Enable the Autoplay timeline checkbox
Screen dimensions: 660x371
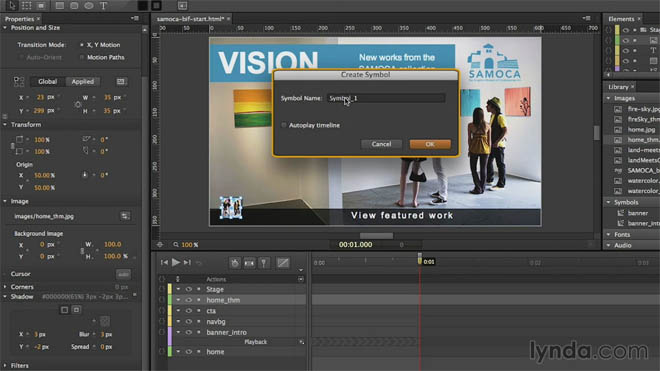coord(284,125)
